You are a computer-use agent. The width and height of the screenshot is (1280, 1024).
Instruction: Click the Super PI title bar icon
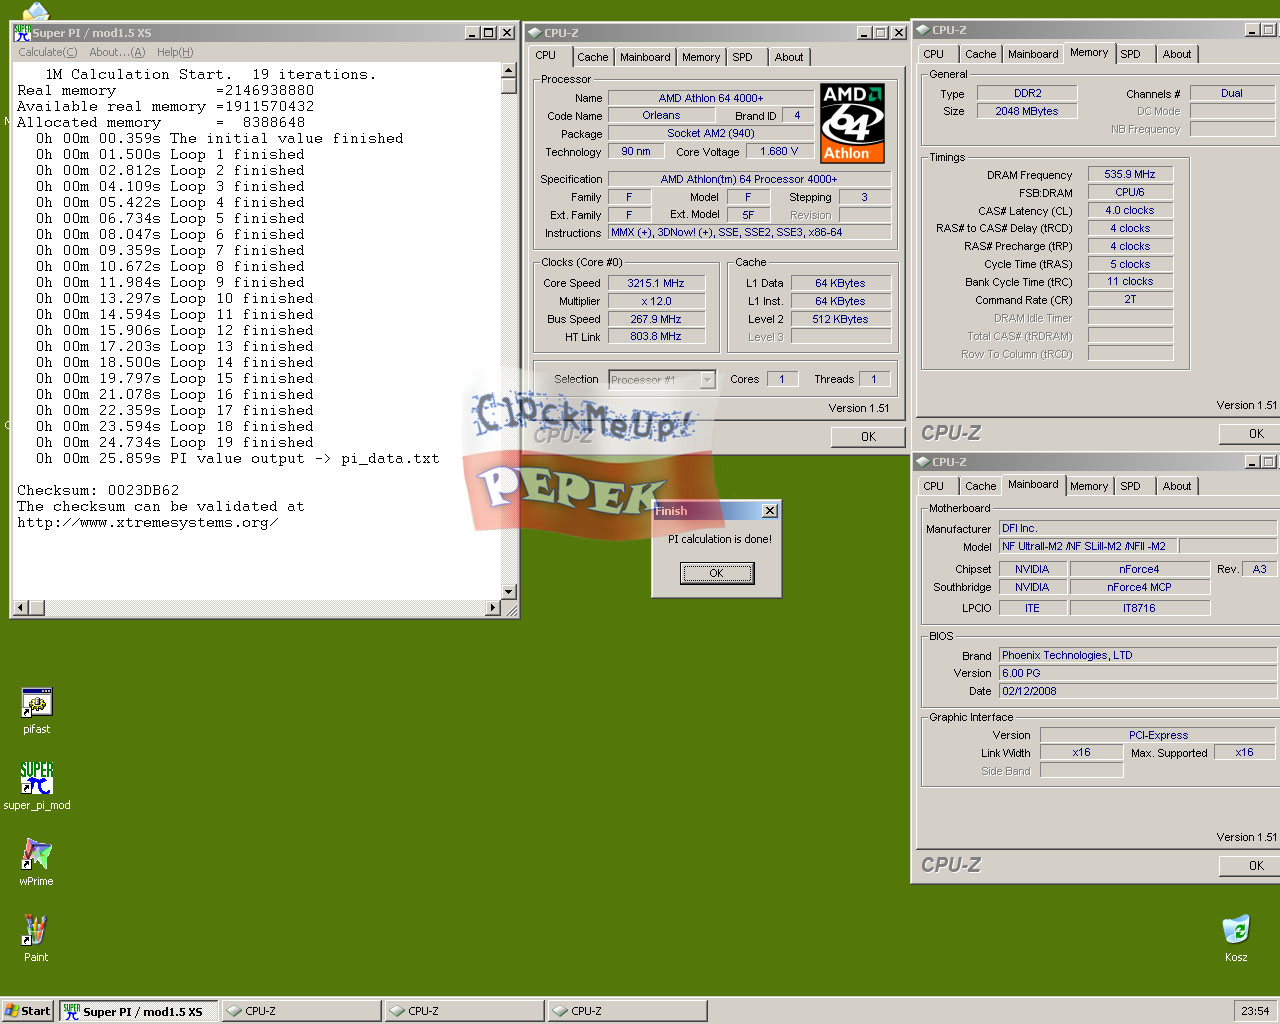(x=22, y=33)
